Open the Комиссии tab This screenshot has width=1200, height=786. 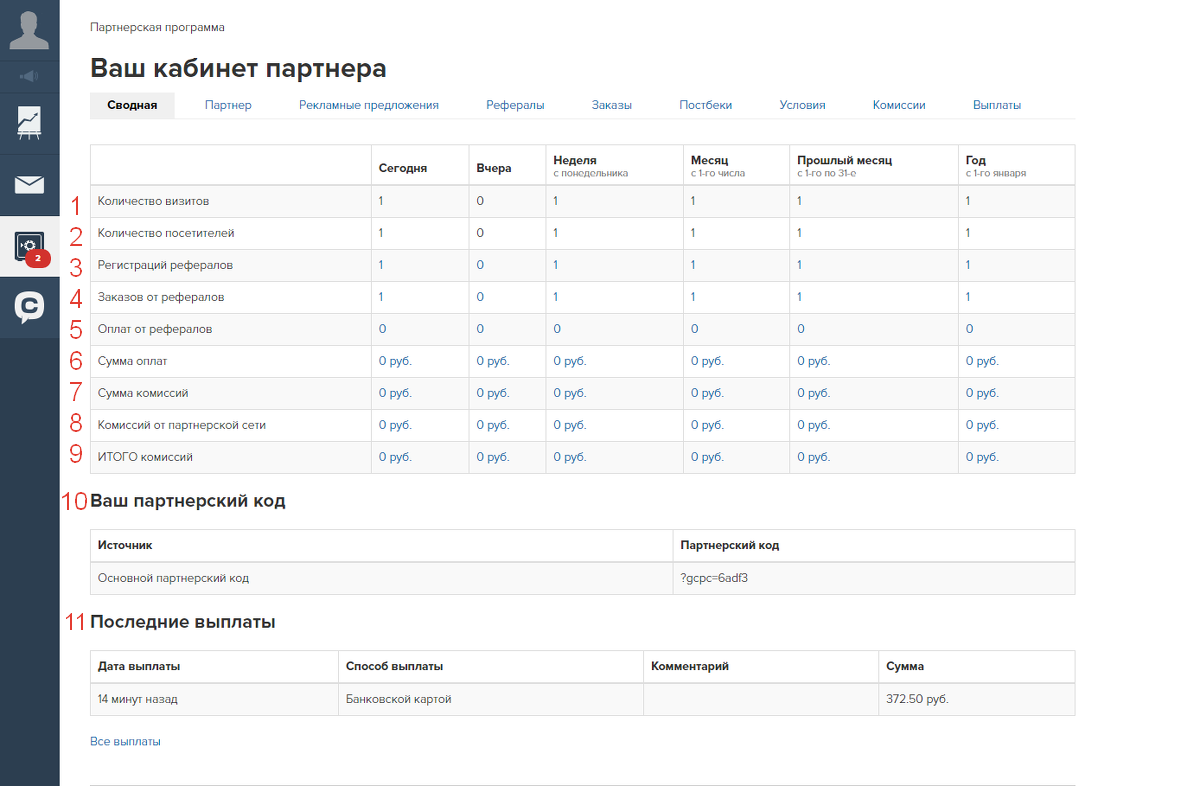[x=899, y=105]
